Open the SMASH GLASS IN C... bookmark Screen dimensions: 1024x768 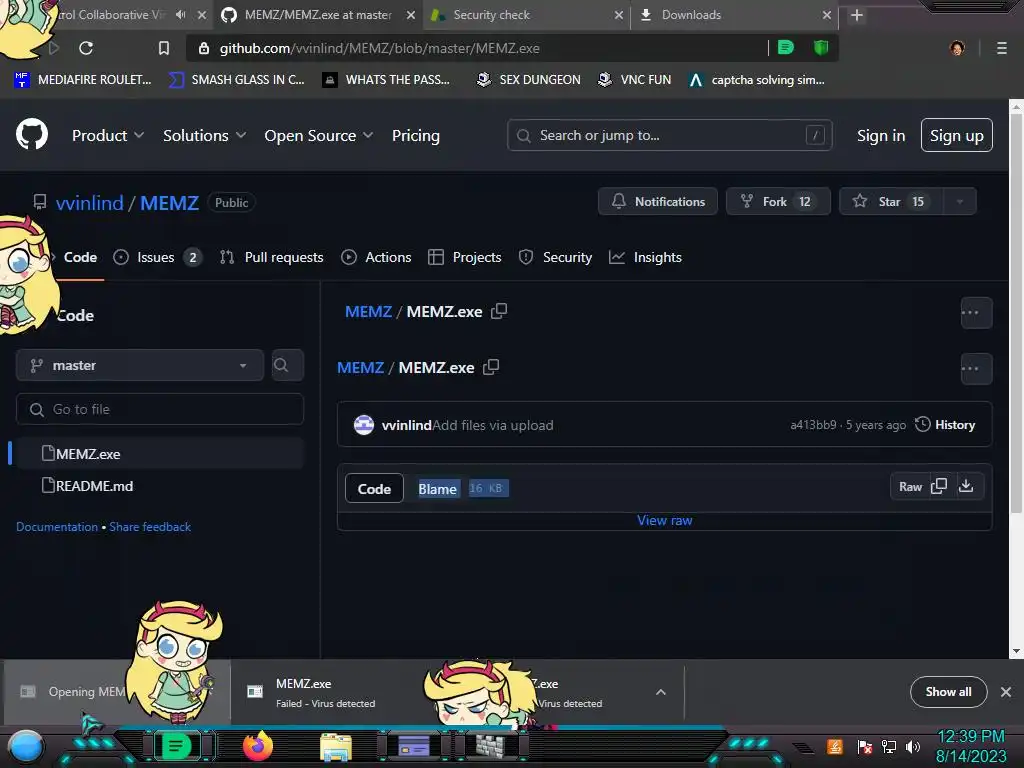tap(237, 80)
